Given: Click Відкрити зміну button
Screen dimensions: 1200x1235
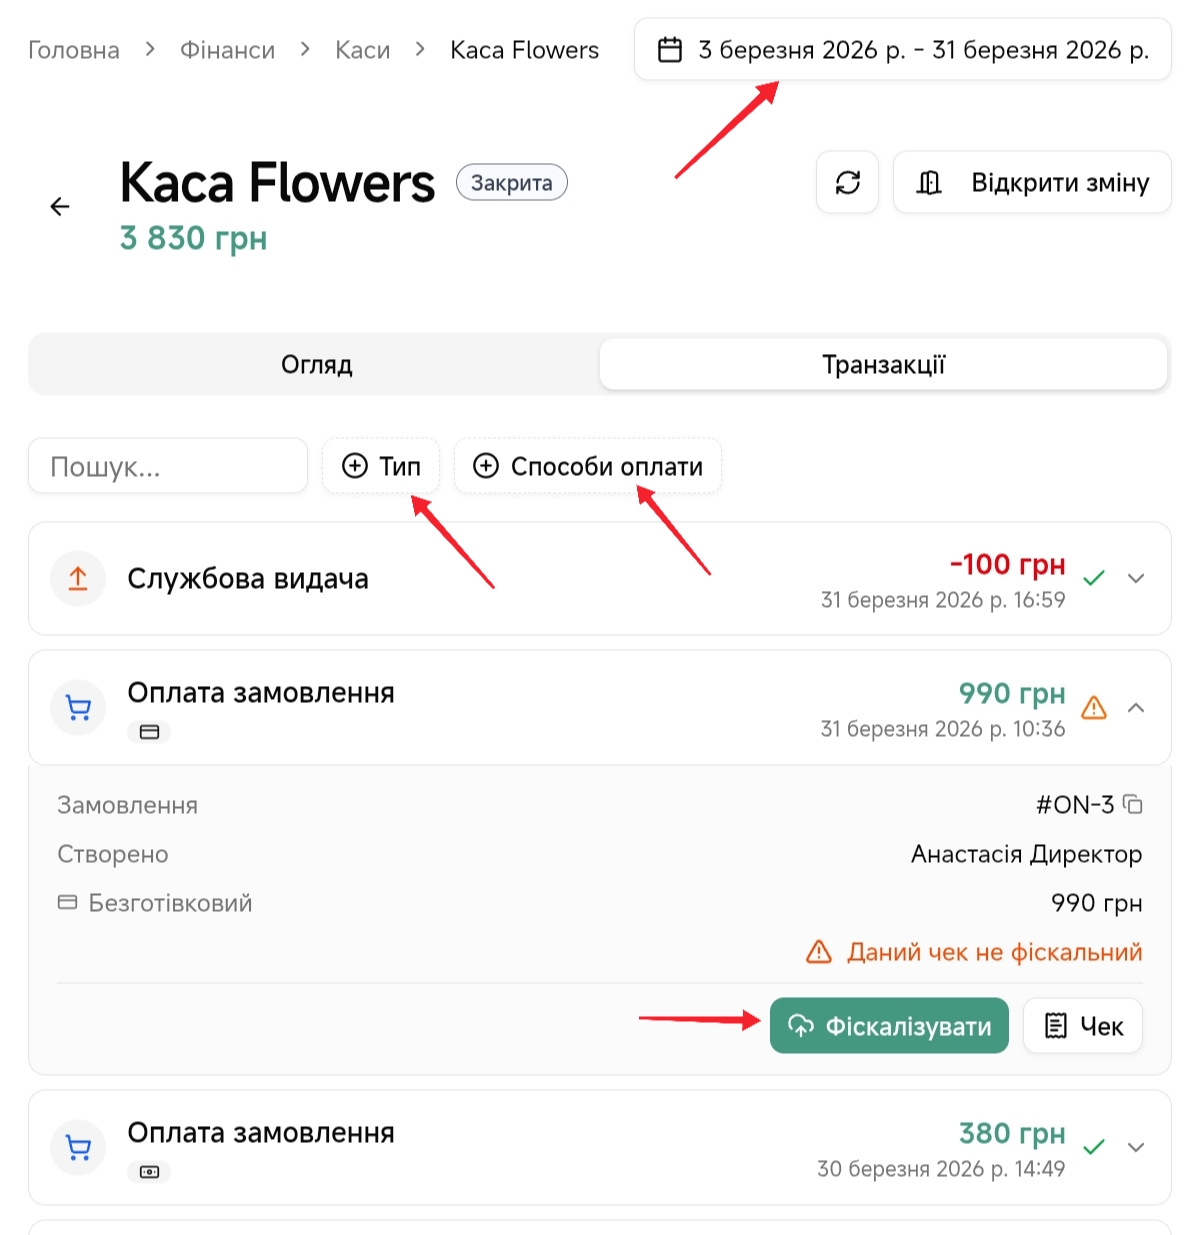Looking at the screenshot, I should pyautogui.click(x=1032, y=183).
